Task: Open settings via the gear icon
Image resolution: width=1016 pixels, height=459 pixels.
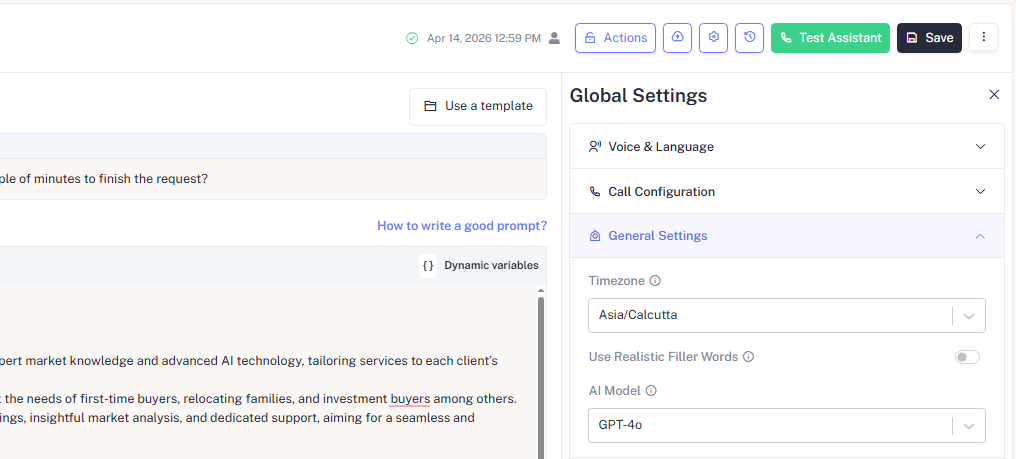Action: coord(713,38)
